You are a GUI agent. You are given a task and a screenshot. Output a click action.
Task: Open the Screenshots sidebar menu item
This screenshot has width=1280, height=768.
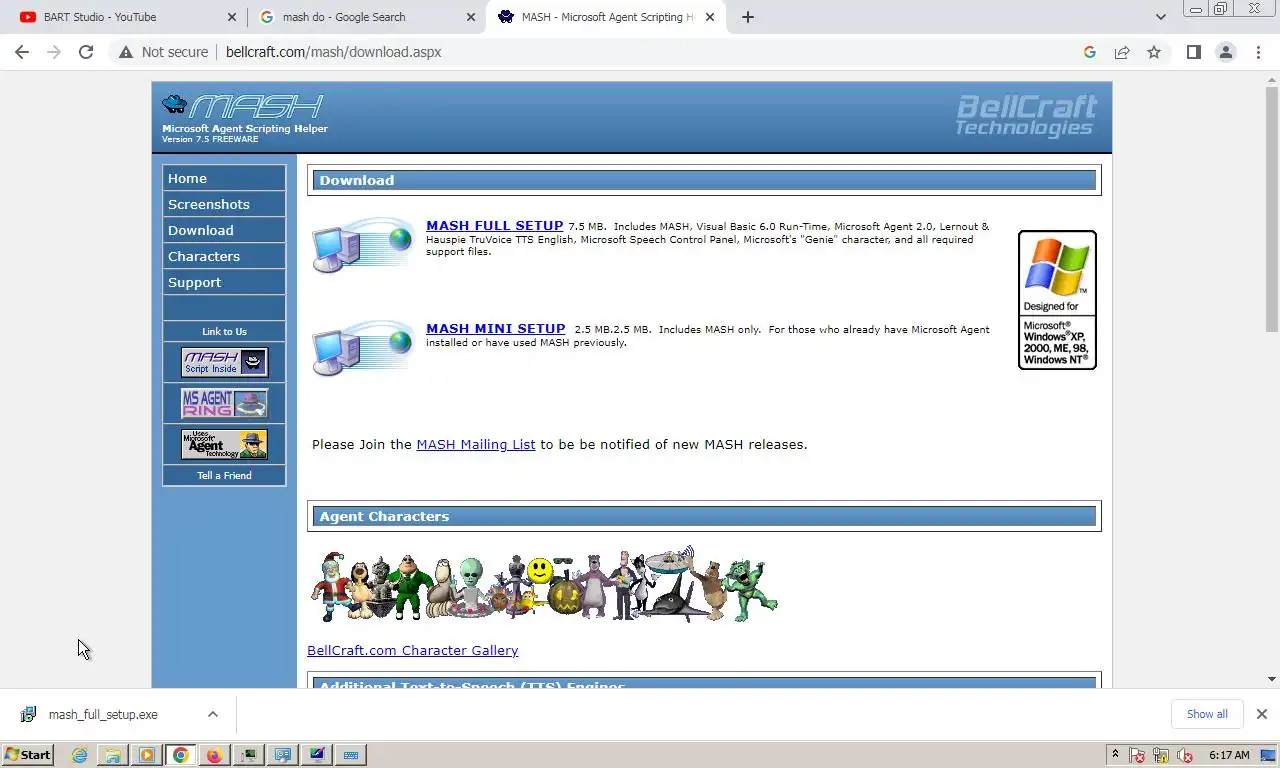224,204
